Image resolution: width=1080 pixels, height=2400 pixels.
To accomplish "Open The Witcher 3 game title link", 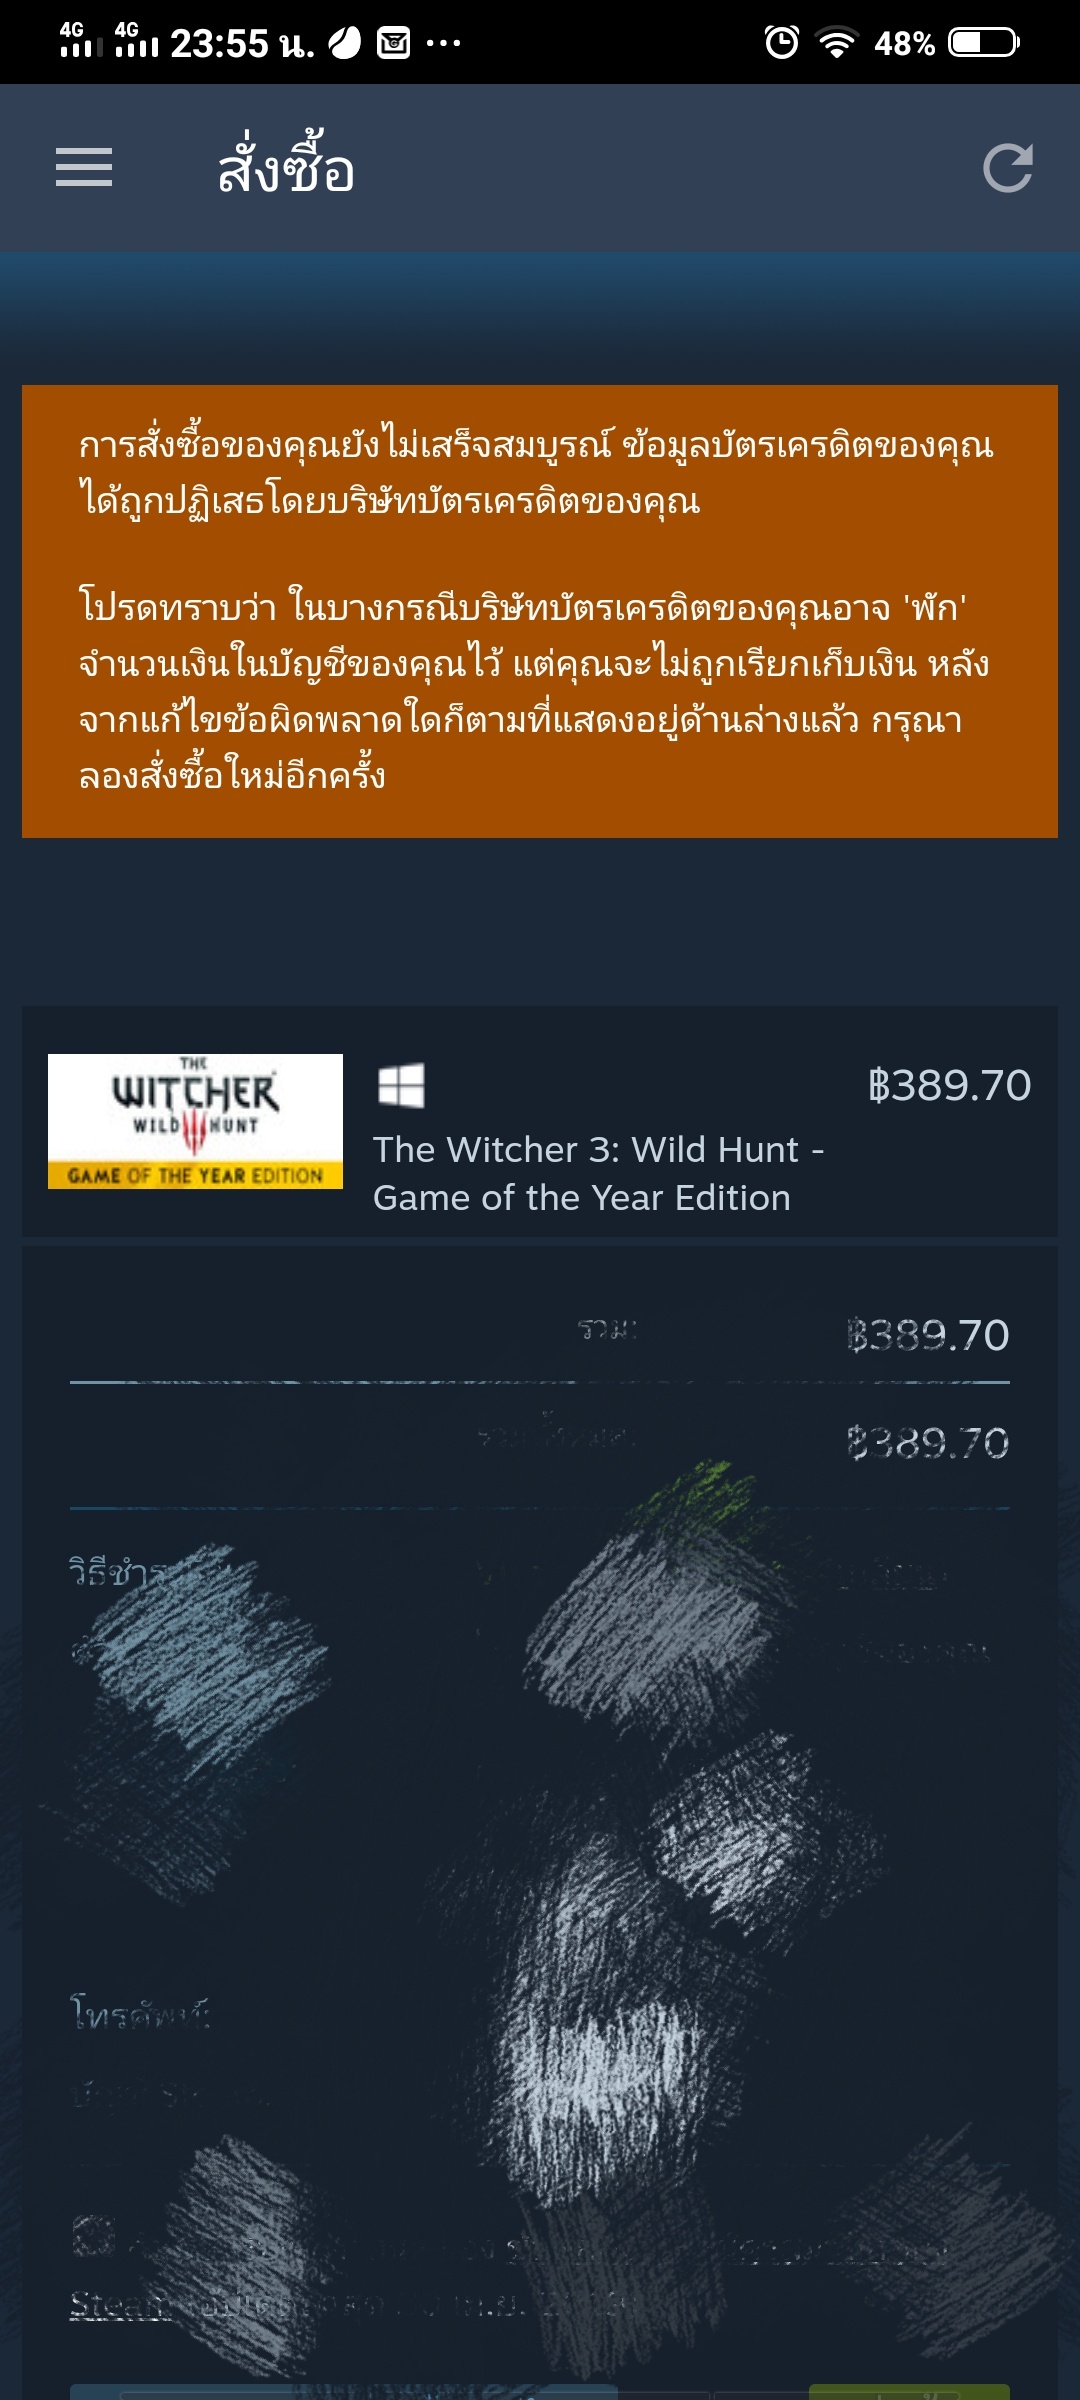I will pyautogui.click(x=598, y=1174).
